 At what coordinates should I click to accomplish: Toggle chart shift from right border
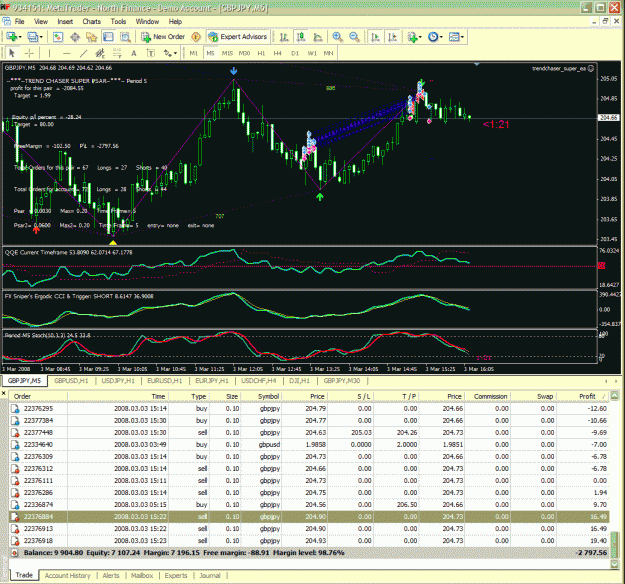point(392,37)
